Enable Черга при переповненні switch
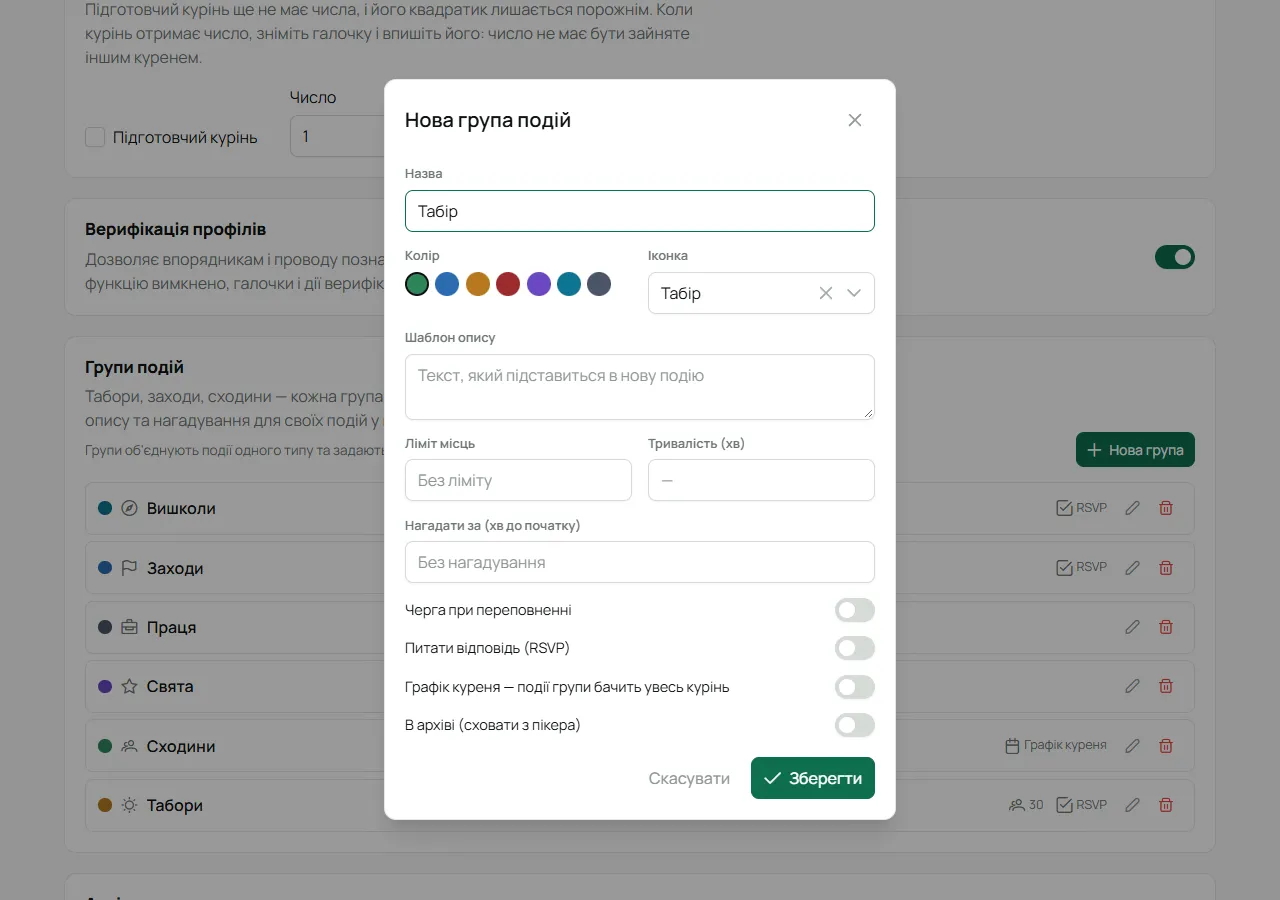Screen dimensions: 1280x900 [x=855, y=610]
